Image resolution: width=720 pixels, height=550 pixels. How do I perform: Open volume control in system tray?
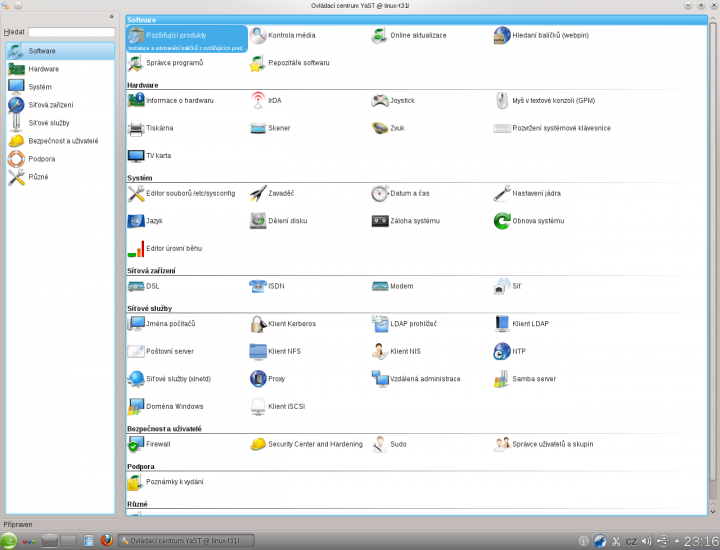pyautogui.click(x=646, y=541)
